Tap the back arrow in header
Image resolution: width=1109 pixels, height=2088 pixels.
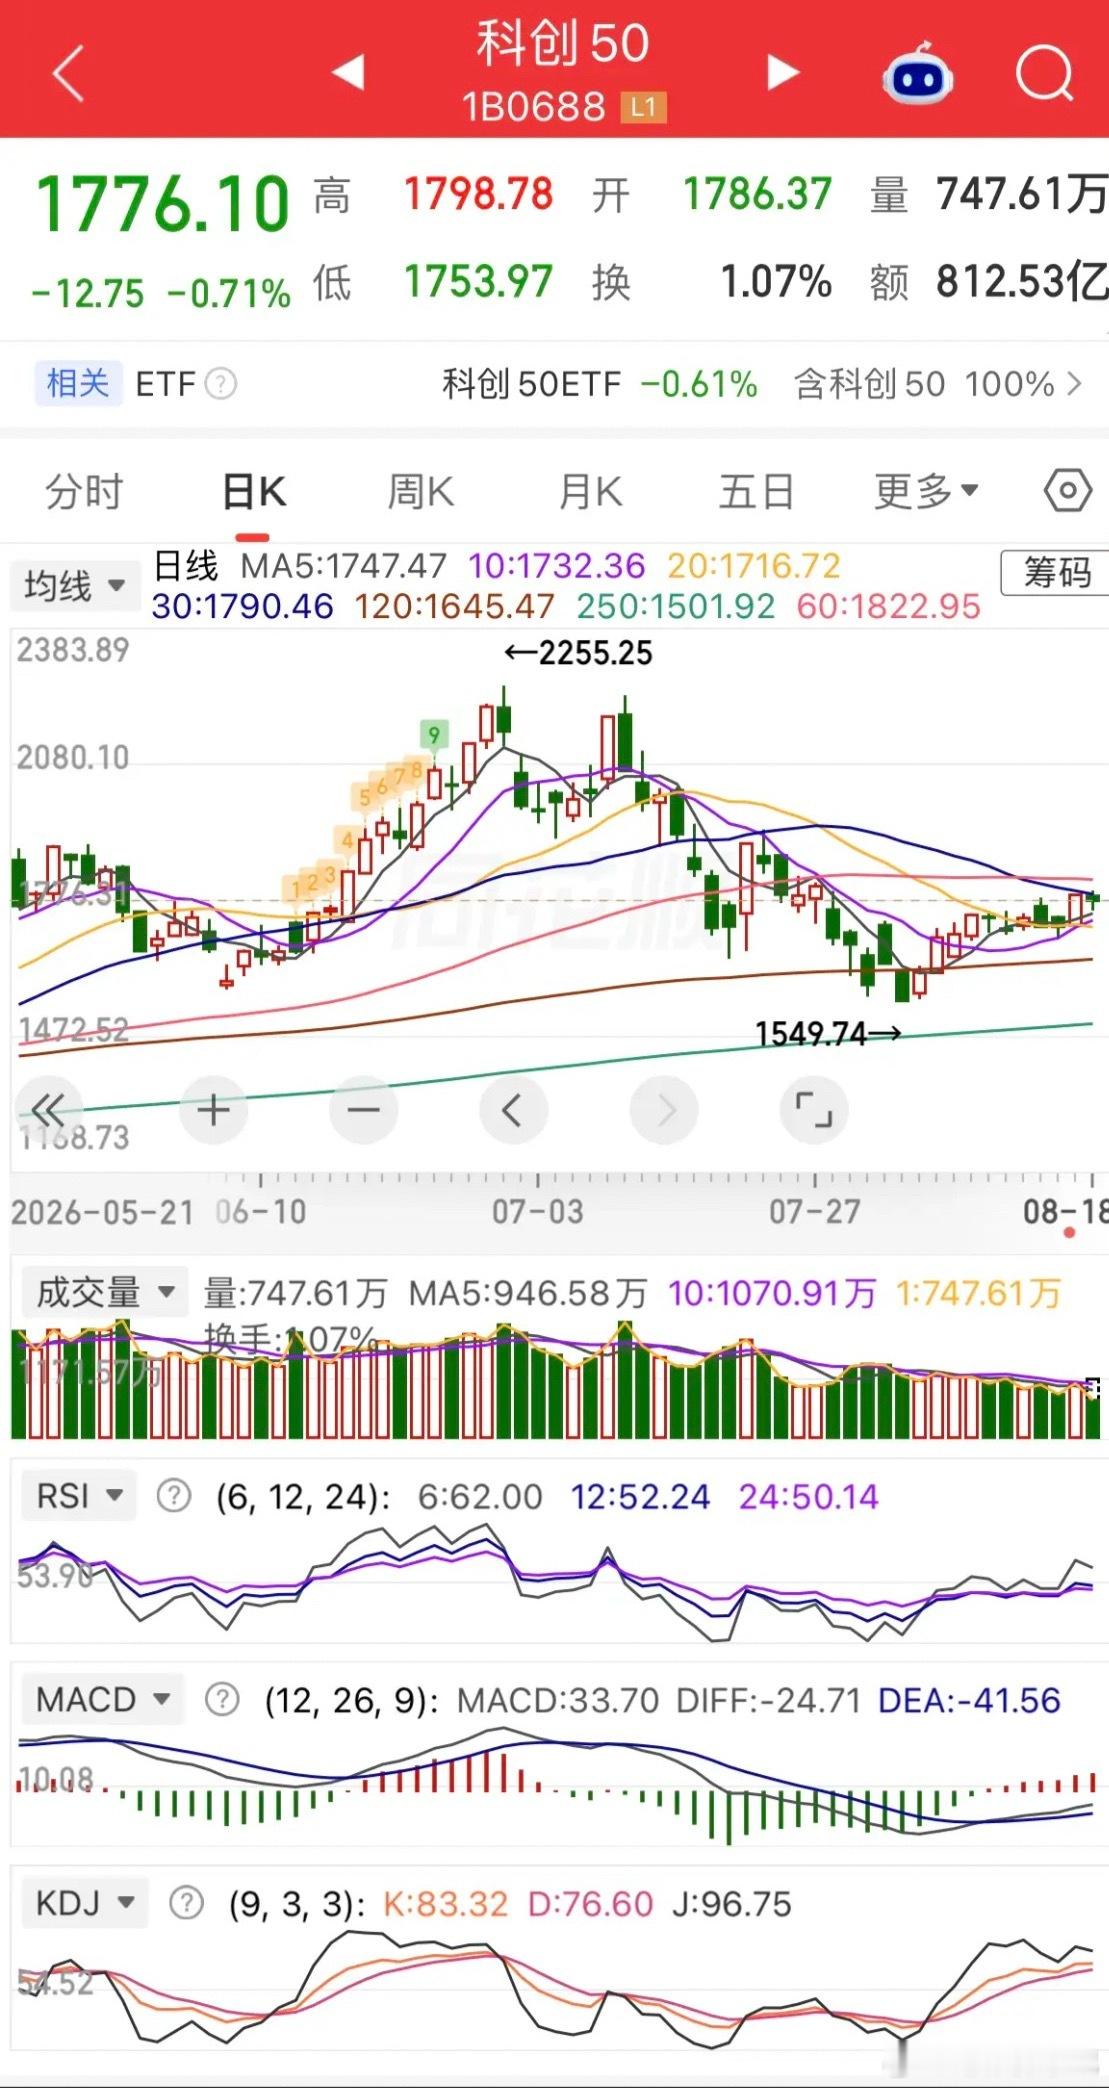click(x=68, y=73)
